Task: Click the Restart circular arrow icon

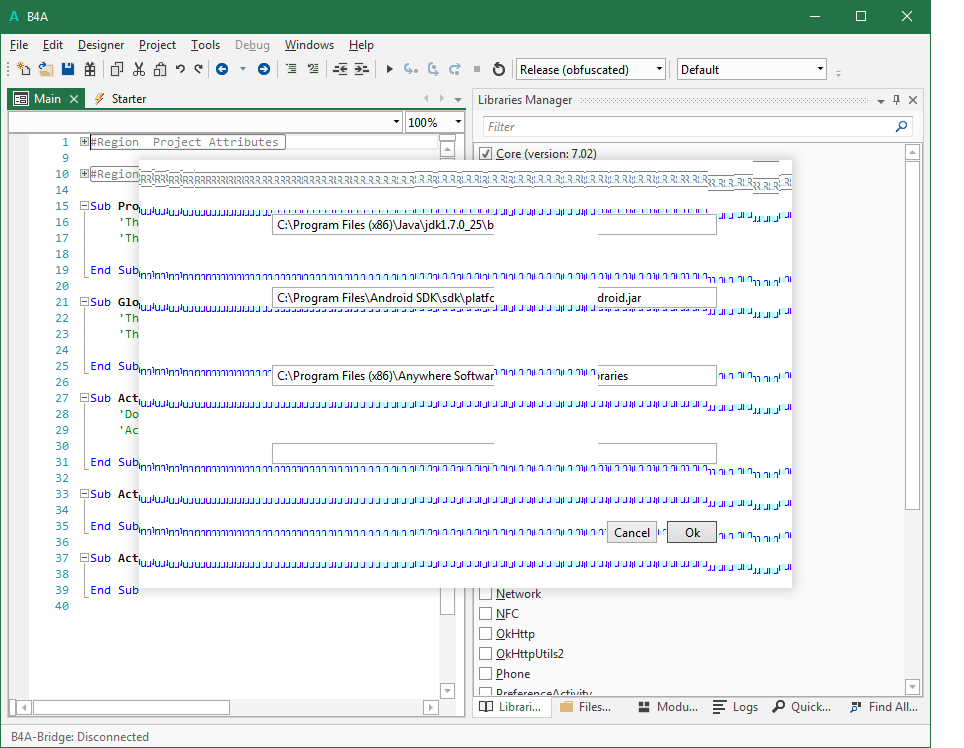Action: (499, 69)
